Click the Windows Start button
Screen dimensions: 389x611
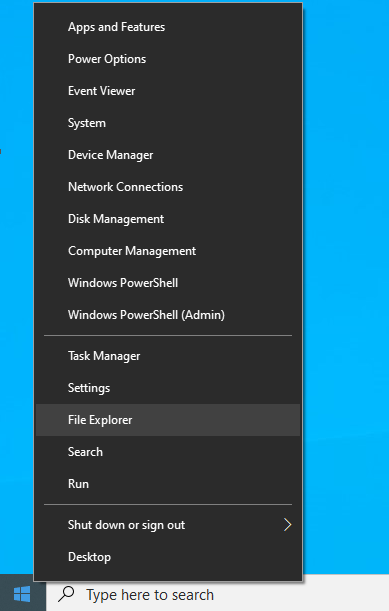22,594
